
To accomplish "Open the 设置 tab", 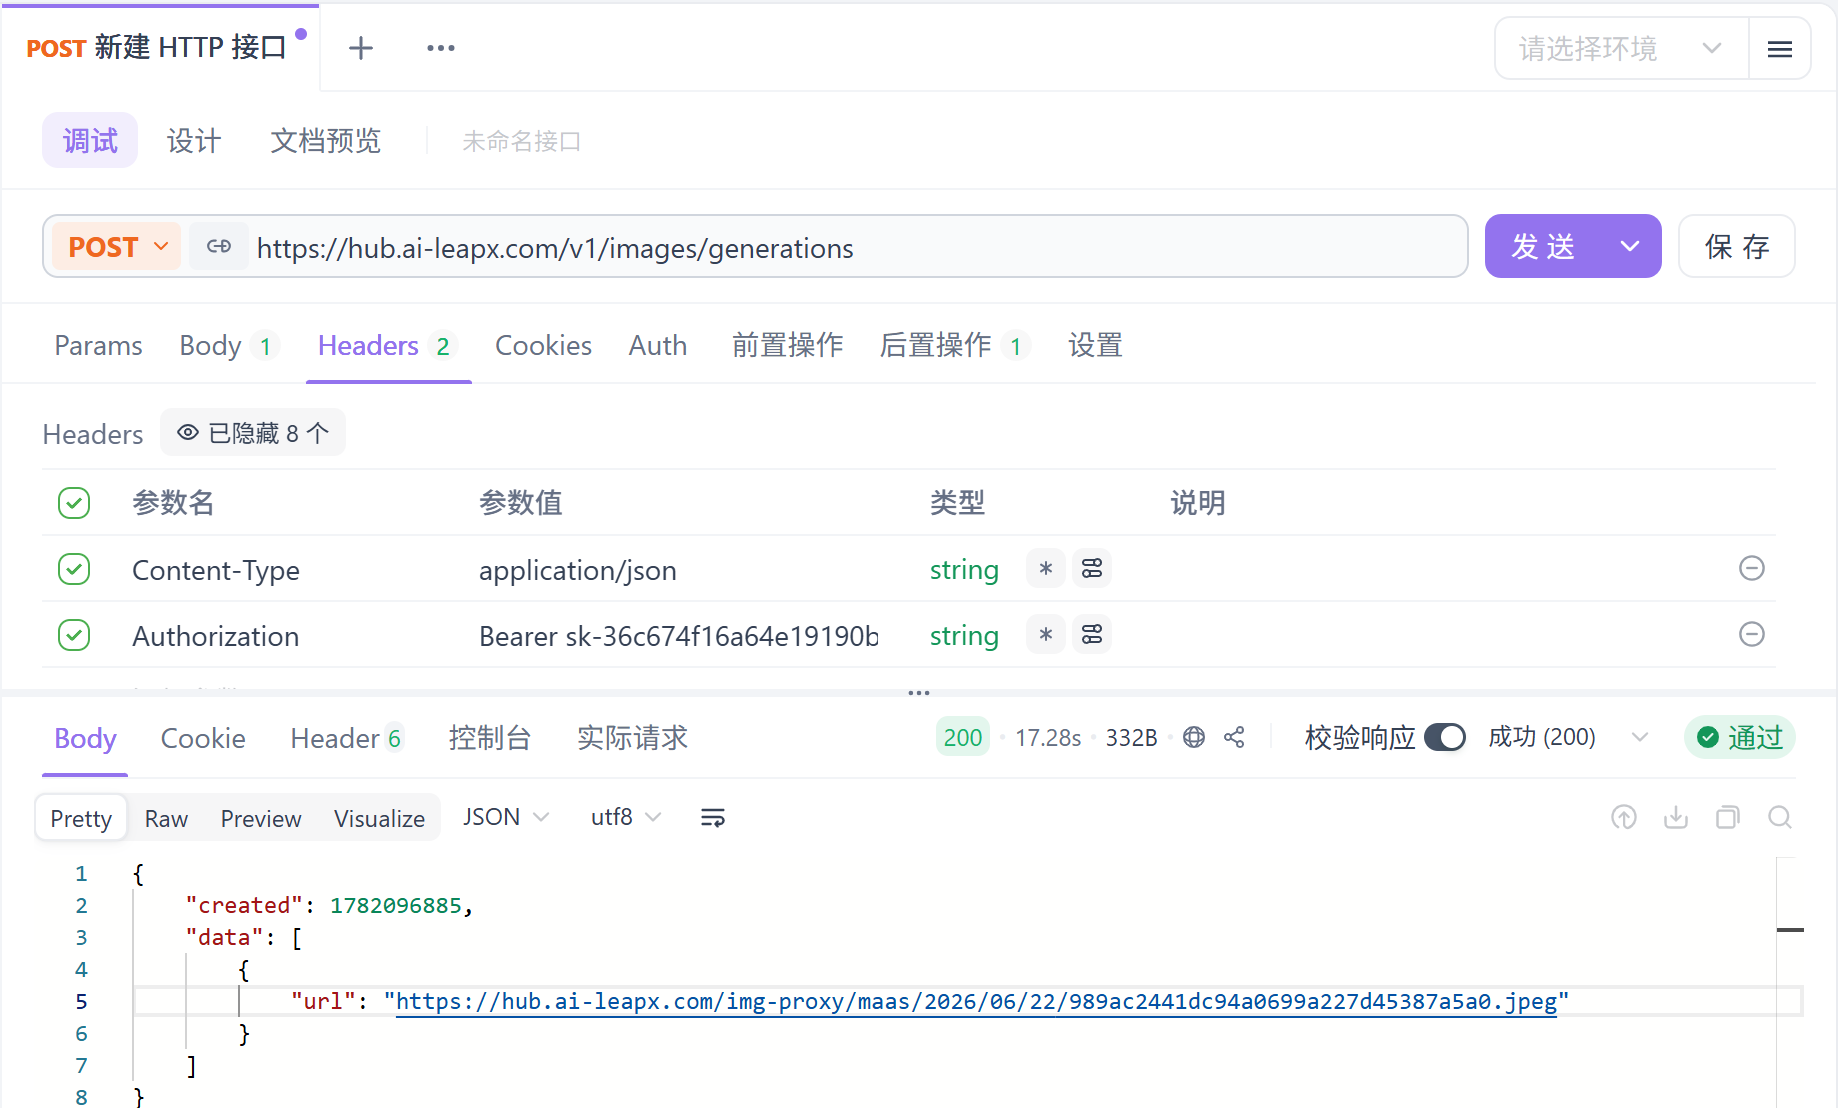I will (1095, 345).
